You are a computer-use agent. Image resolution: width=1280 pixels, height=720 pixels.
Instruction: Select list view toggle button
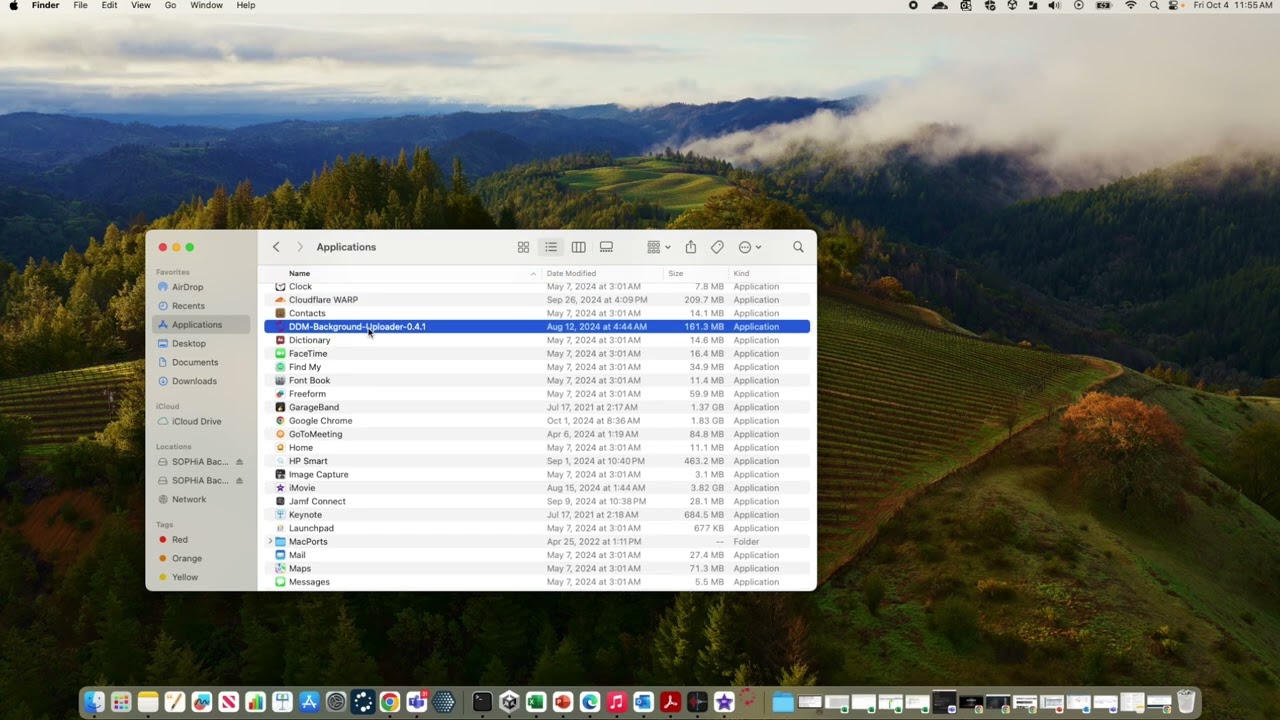[551, 247]
